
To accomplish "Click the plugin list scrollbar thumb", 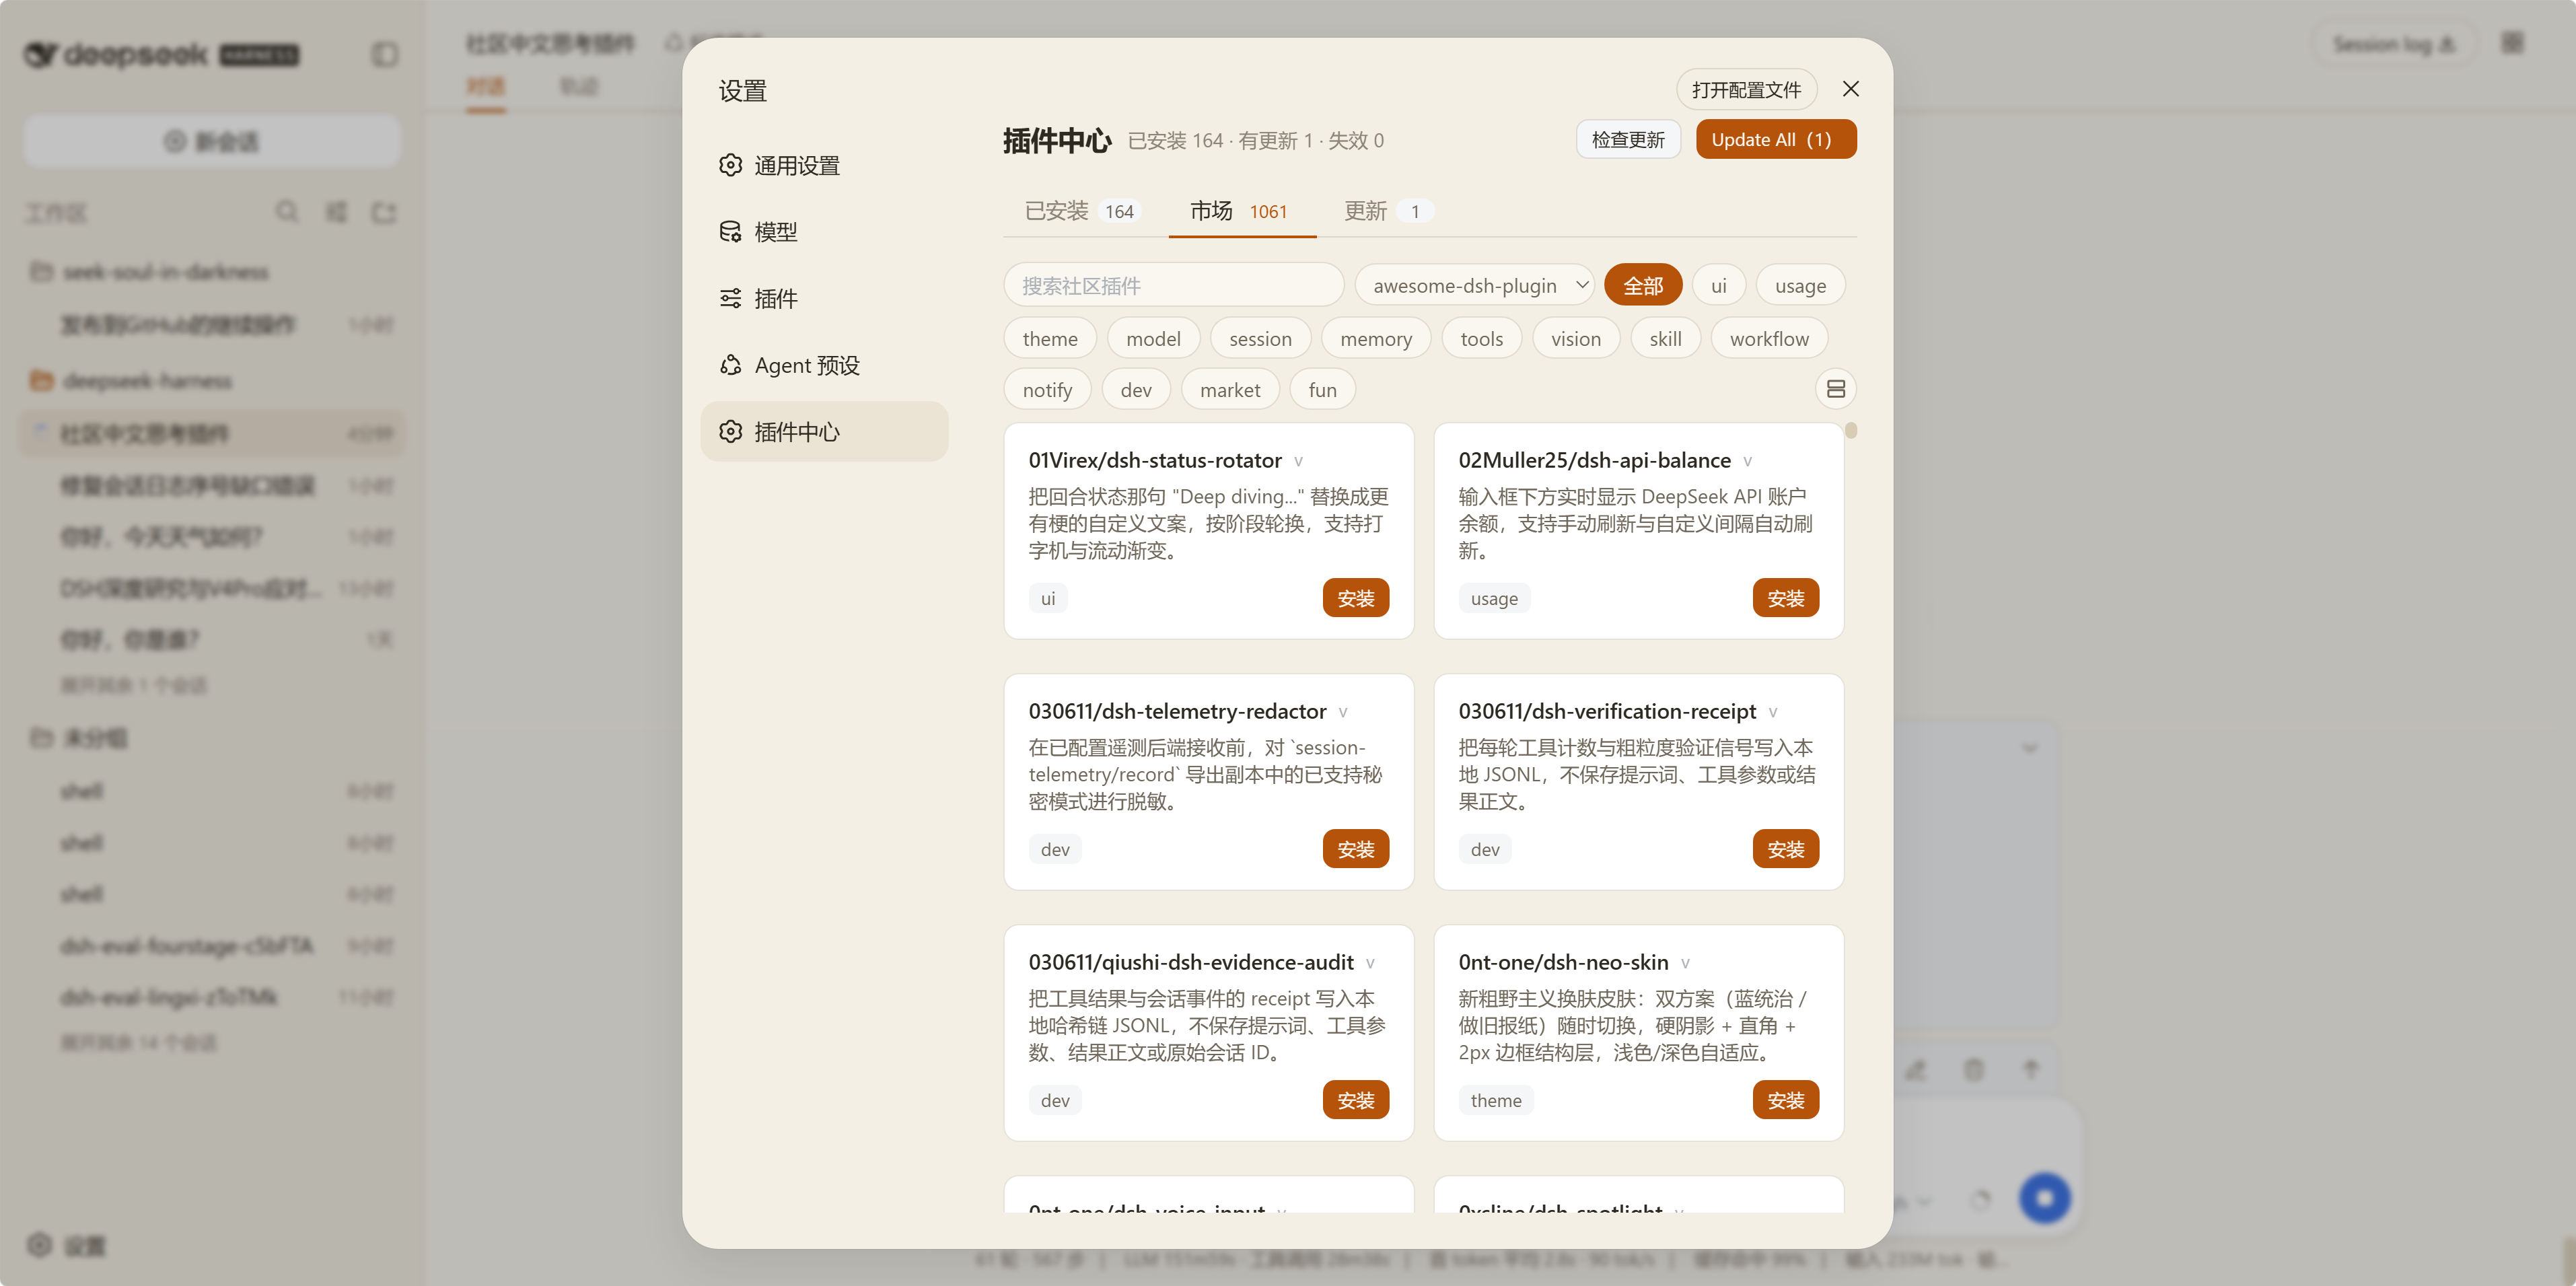I will click(x=1851, y=431).
